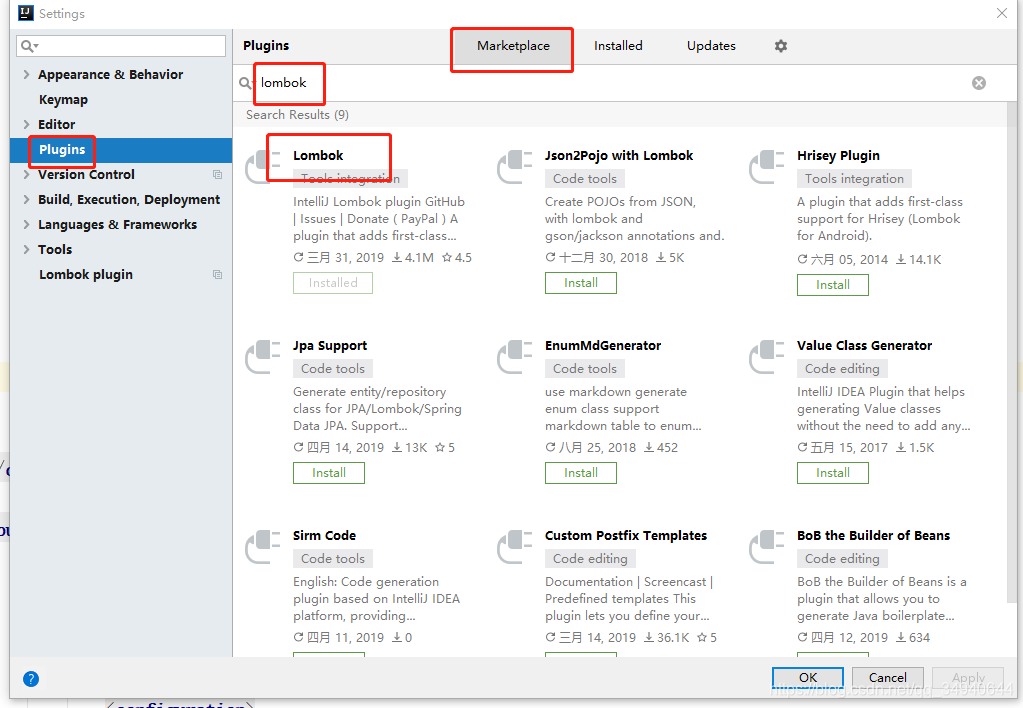The width and height of the screenshot is (1023, 708).
Task: Click the EnumMdGenerator plugin icon
Action: [514, 356]
